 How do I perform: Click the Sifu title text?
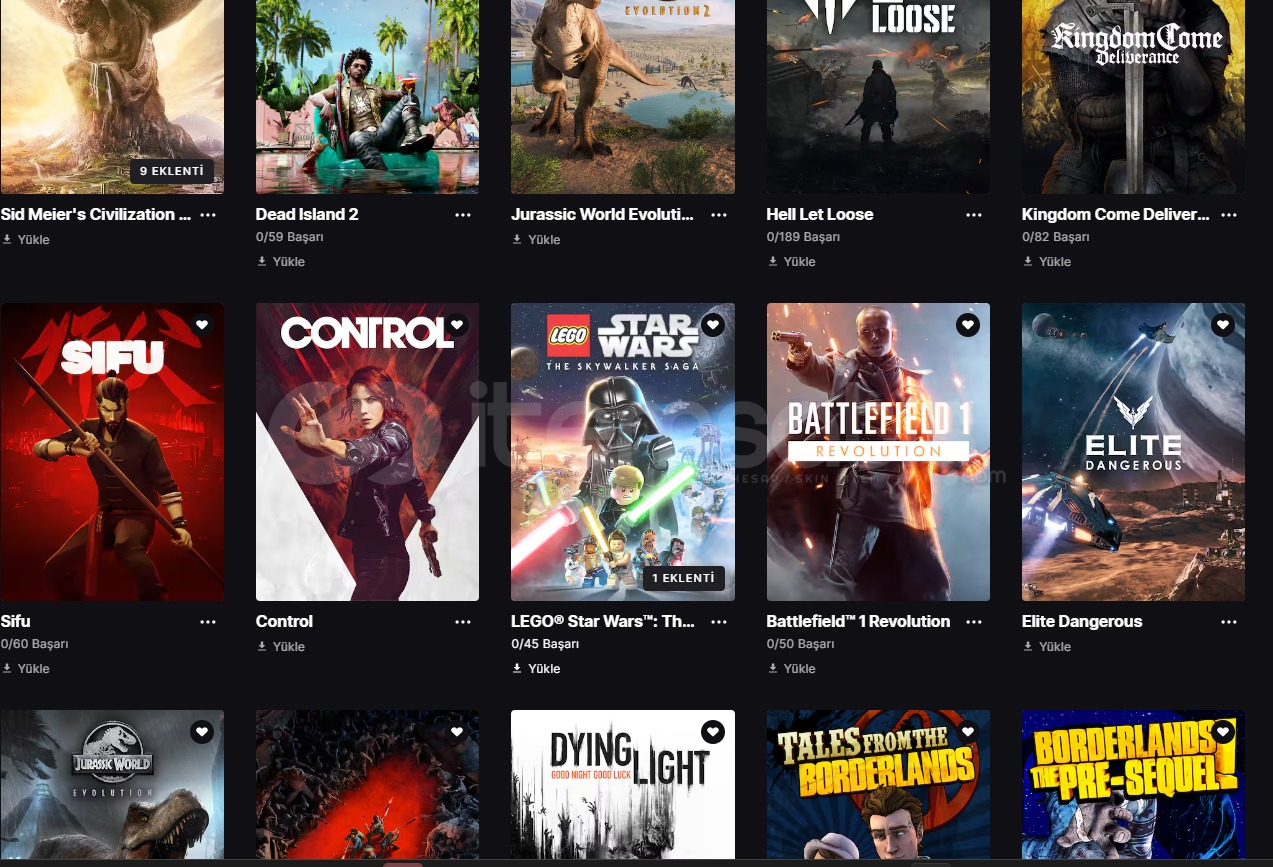(x=16, y=621)
